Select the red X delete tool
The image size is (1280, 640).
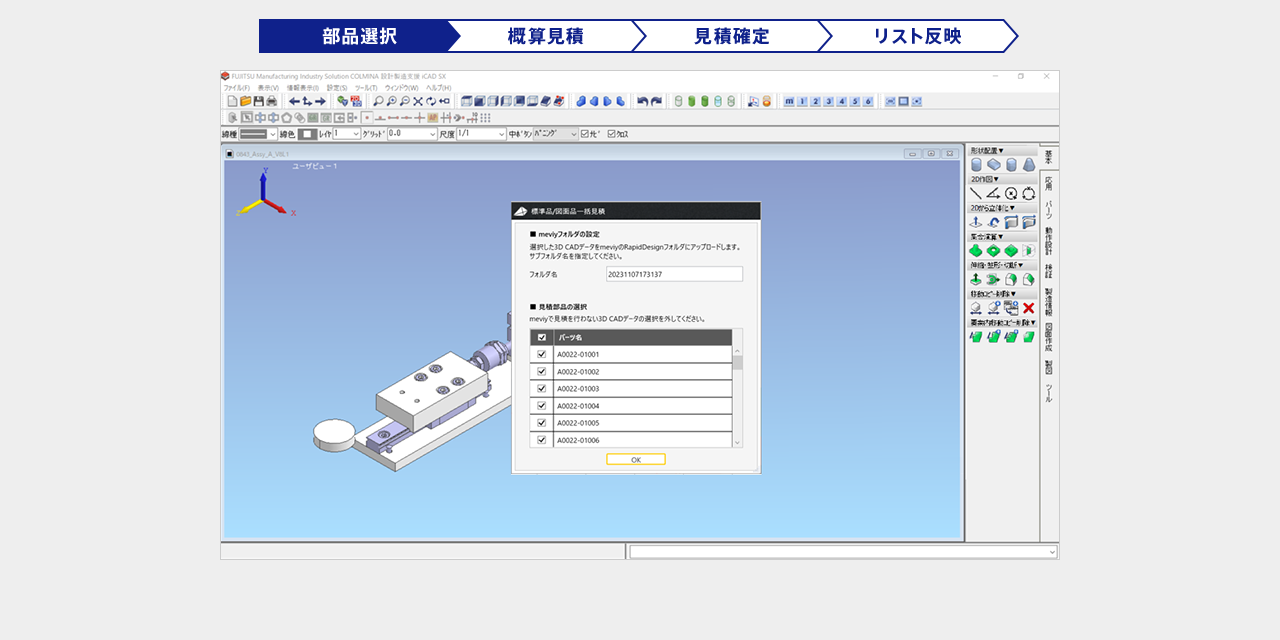click(x=1028, y=308)
